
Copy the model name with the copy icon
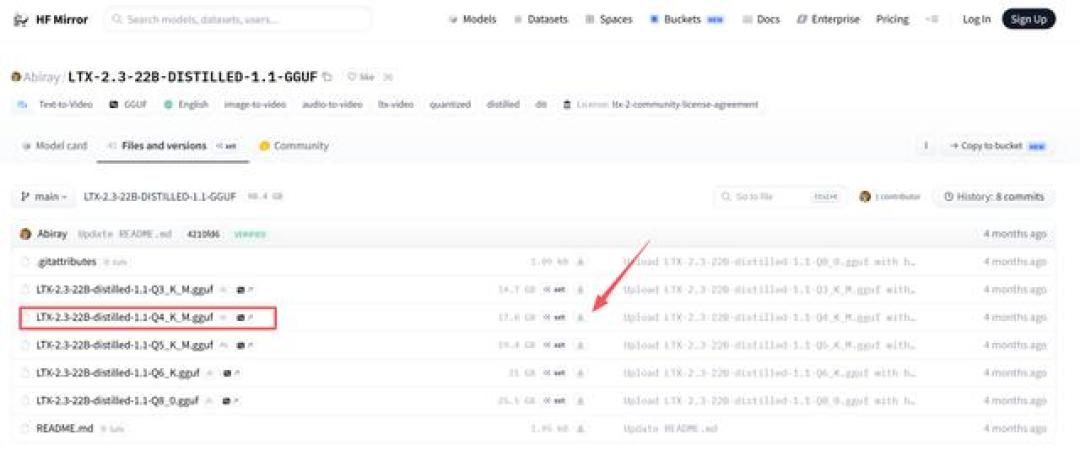[x=327, y=77]
